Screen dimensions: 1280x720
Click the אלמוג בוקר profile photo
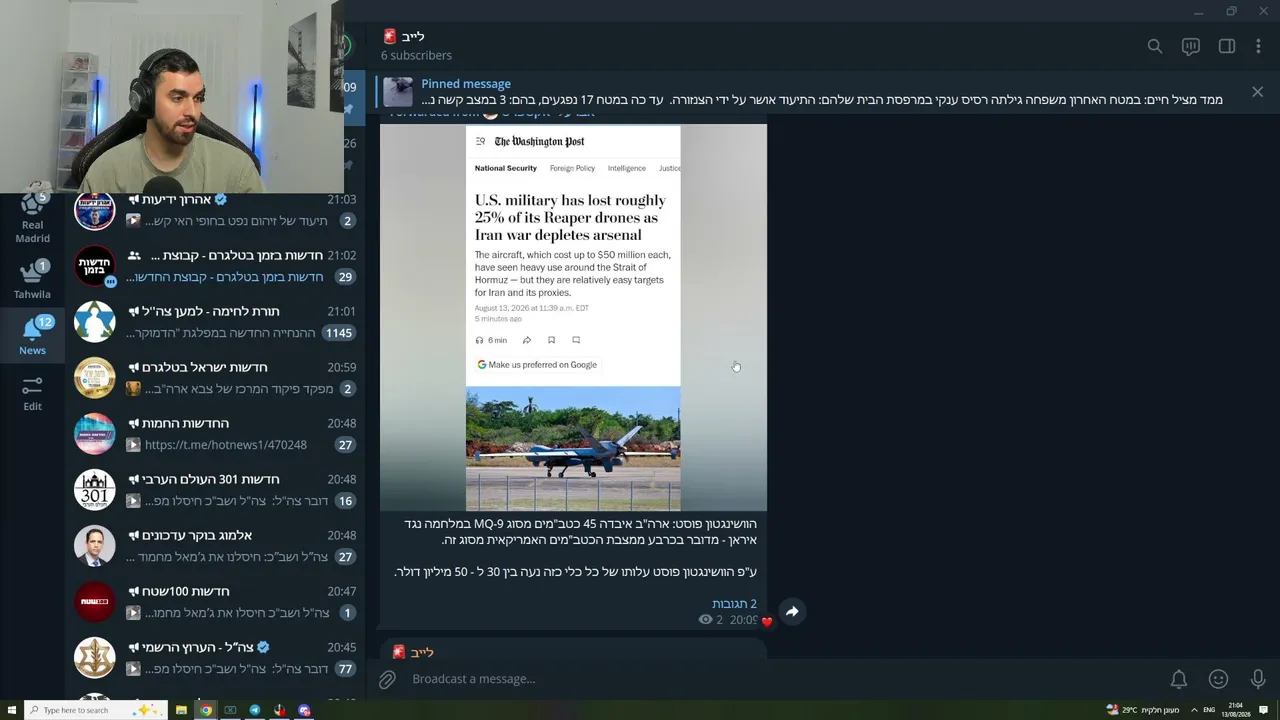coord(95,546)
